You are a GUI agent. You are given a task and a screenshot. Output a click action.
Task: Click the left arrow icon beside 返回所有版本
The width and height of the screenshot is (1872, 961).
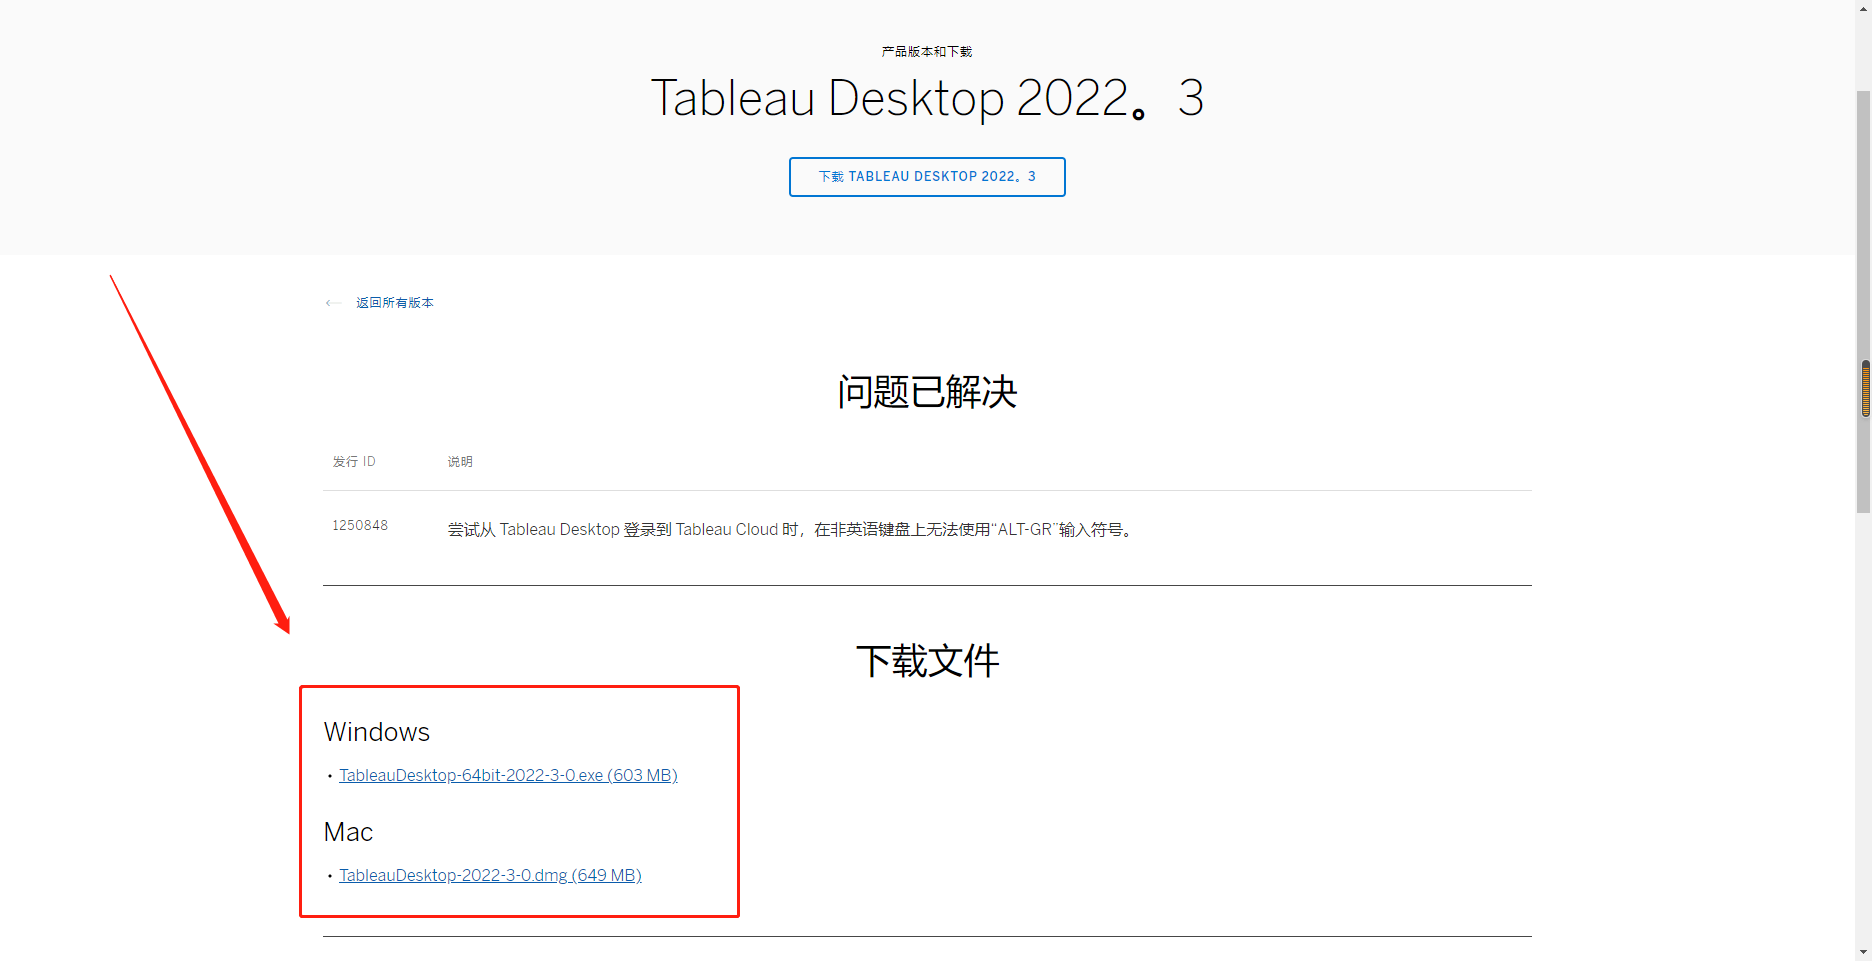pyautogui.click(x=333, y=303)
